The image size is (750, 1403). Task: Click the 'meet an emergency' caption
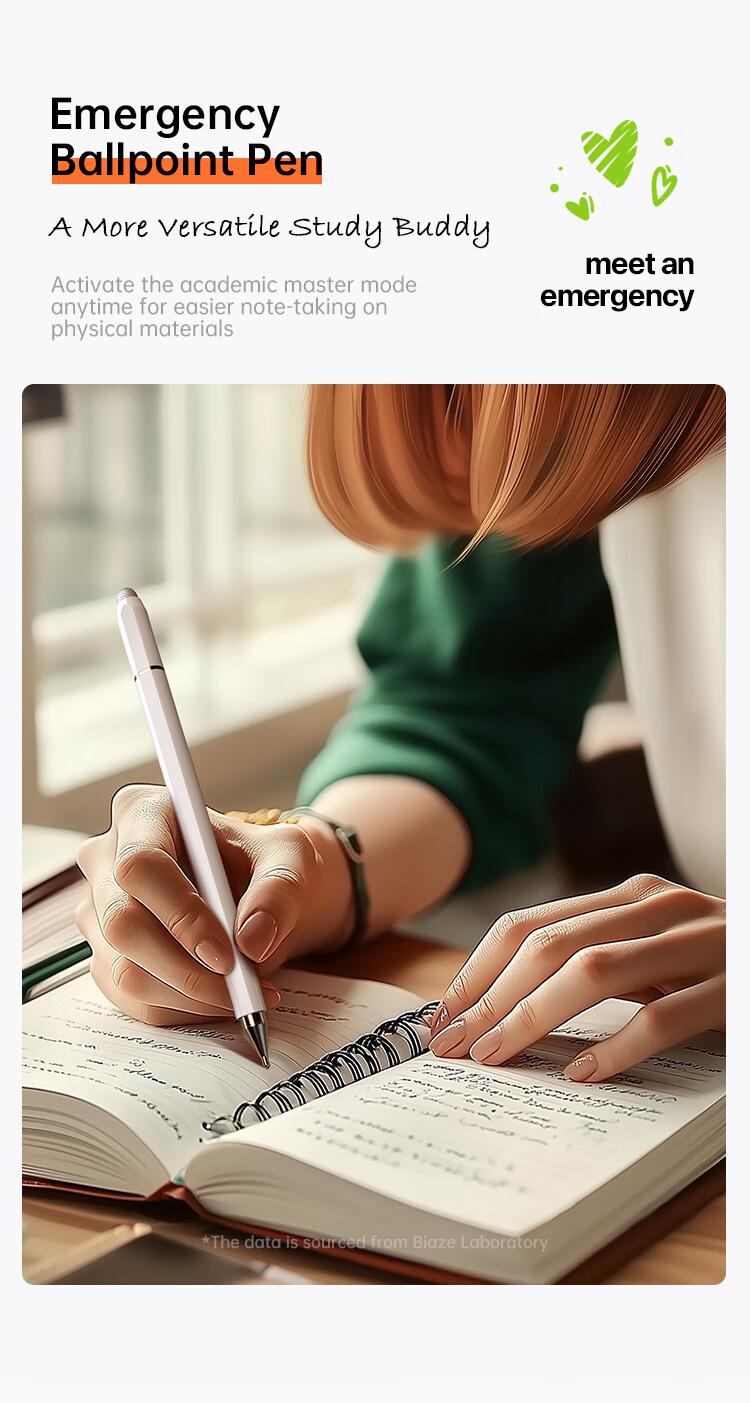(x=617, y=280)
